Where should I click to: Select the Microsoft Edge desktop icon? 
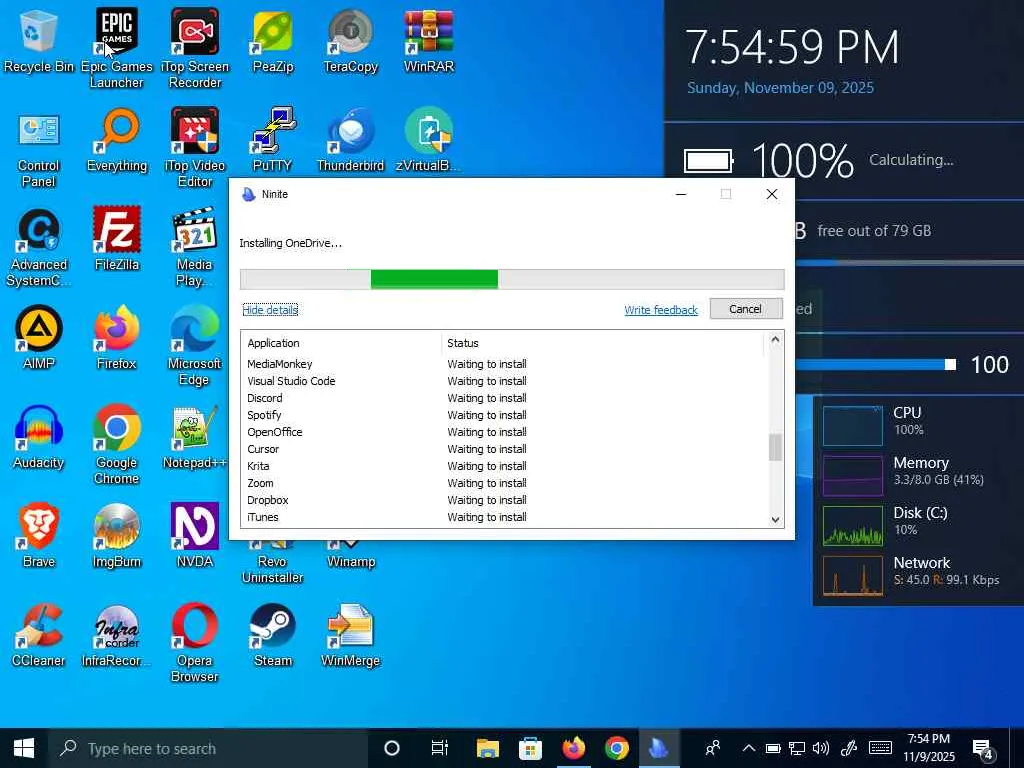(195, 345)
